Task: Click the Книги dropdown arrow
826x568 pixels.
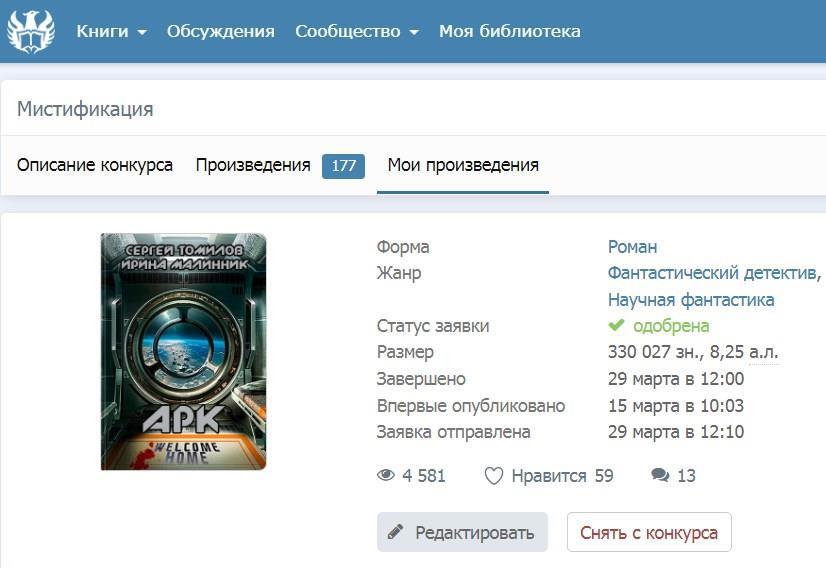Action: [x=142, y=33]
